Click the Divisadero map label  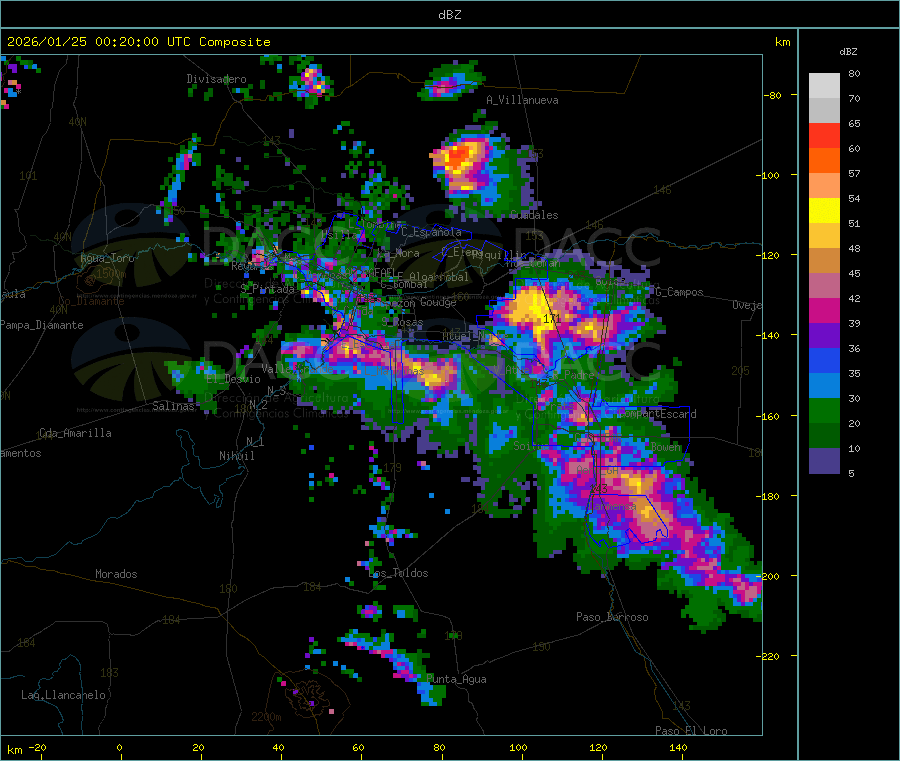(x=216, y=79)
